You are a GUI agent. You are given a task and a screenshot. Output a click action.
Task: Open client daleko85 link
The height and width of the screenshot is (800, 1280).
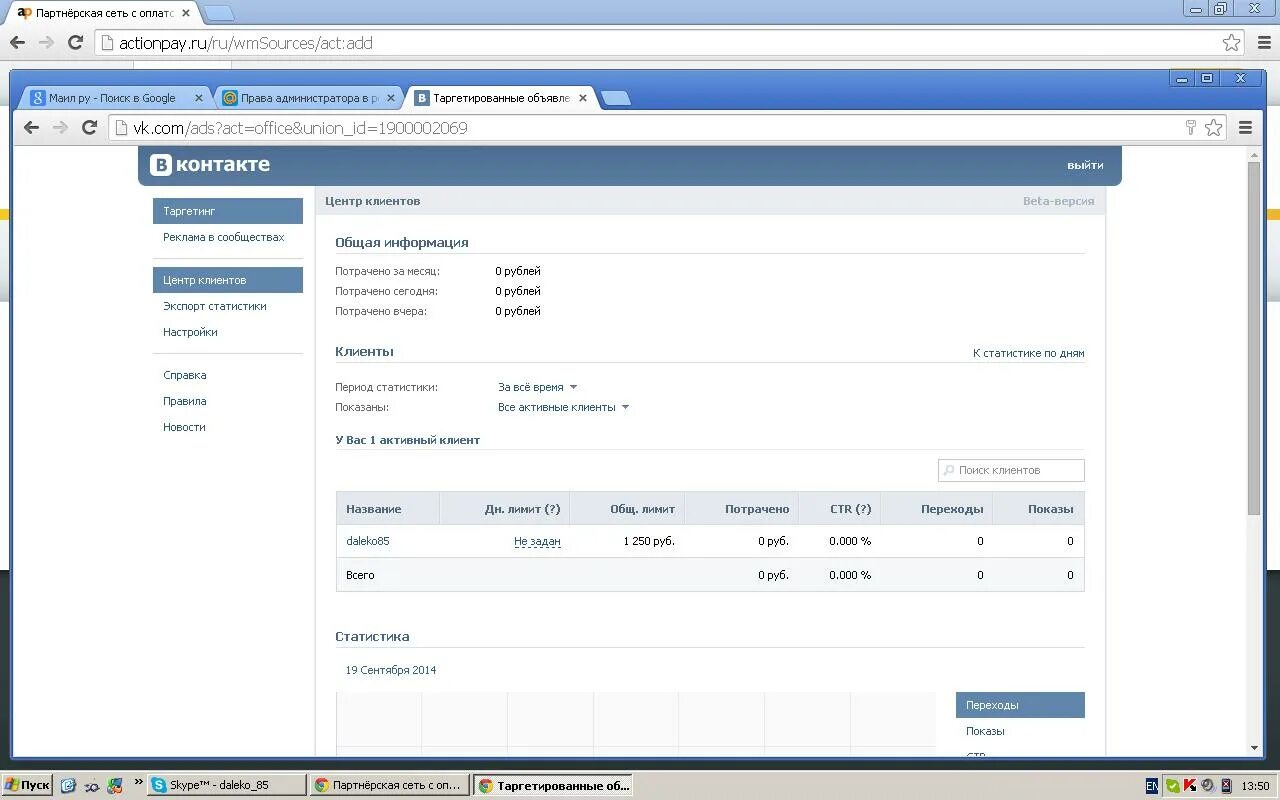coord(368,541)
